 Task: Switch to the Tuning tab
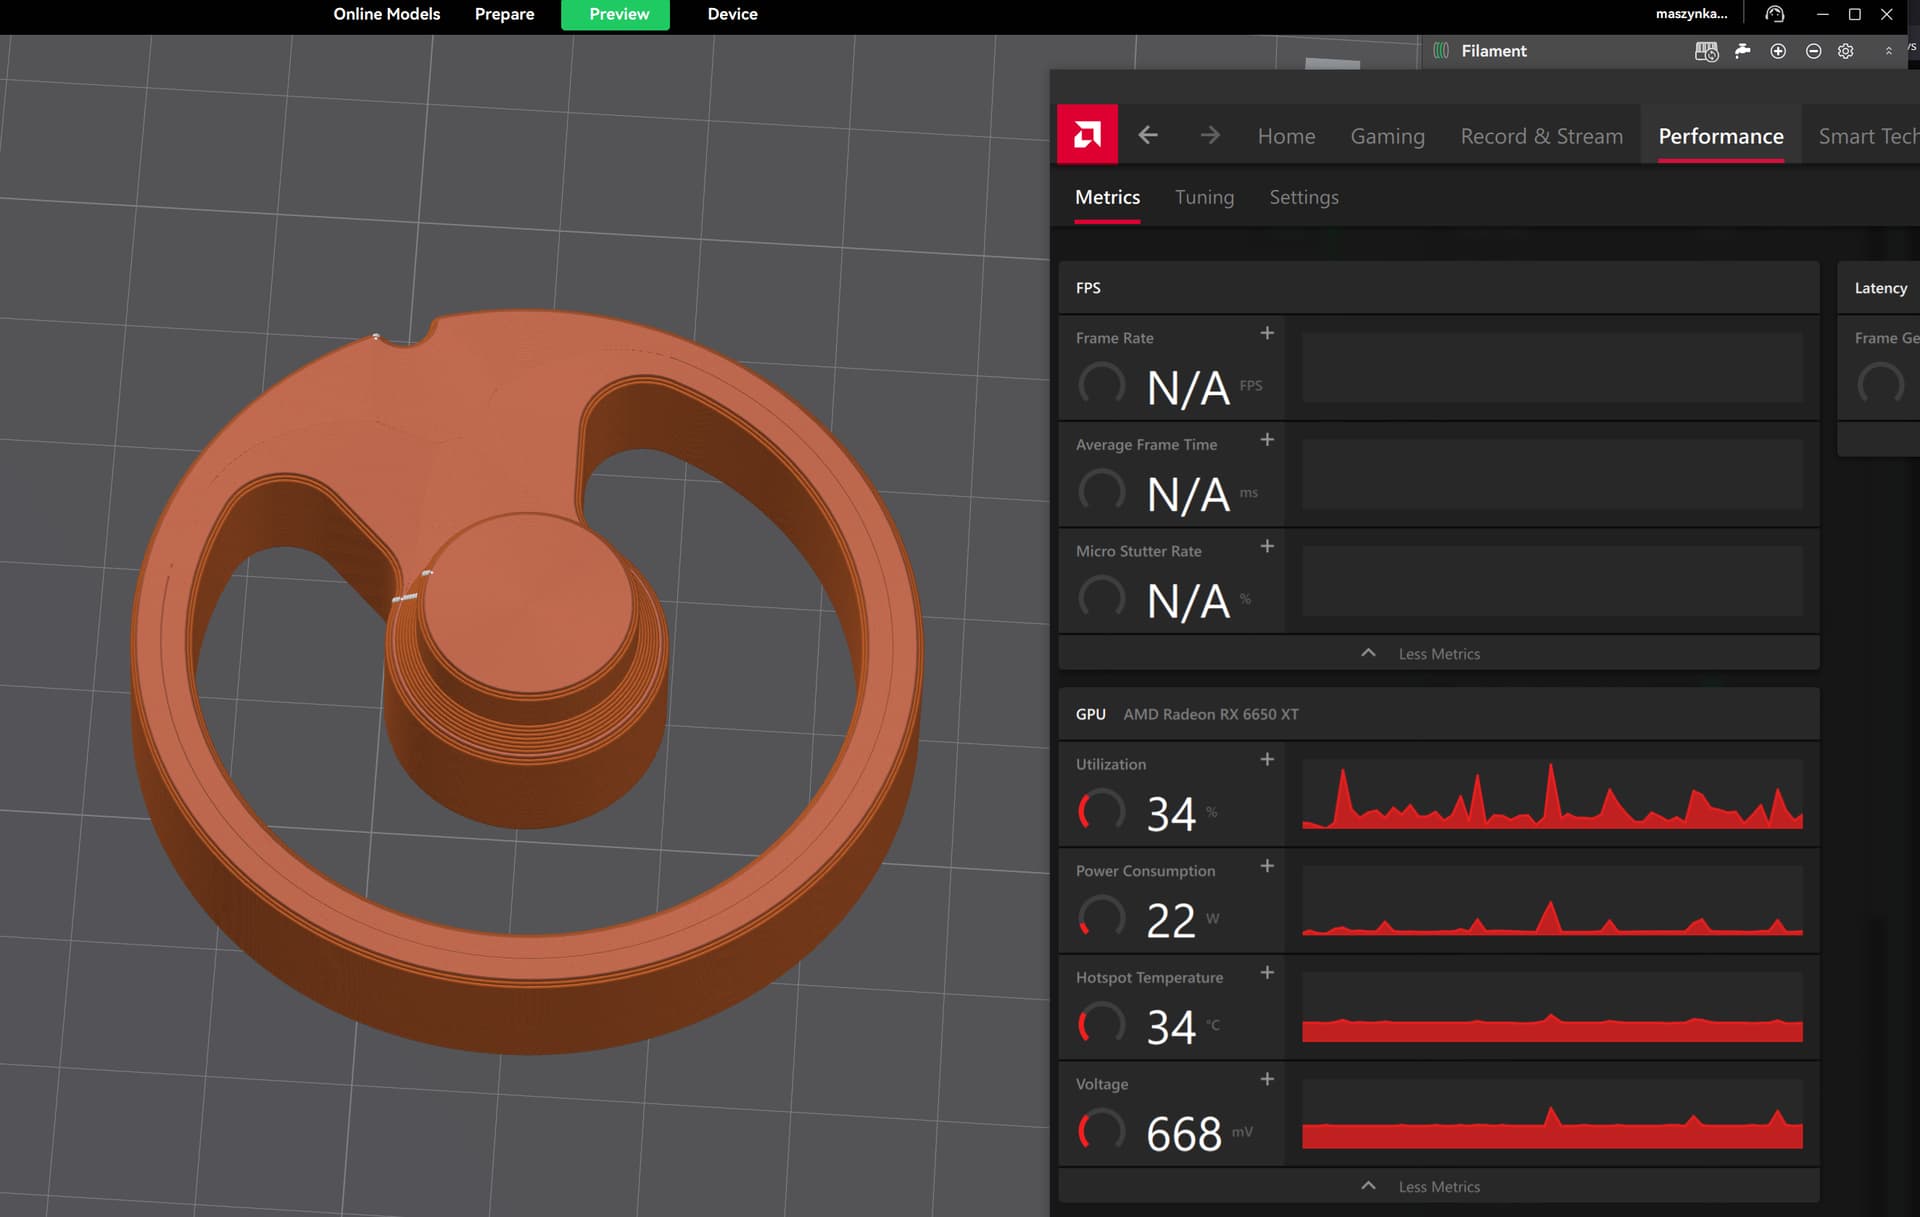click(x=1204, y=197)
